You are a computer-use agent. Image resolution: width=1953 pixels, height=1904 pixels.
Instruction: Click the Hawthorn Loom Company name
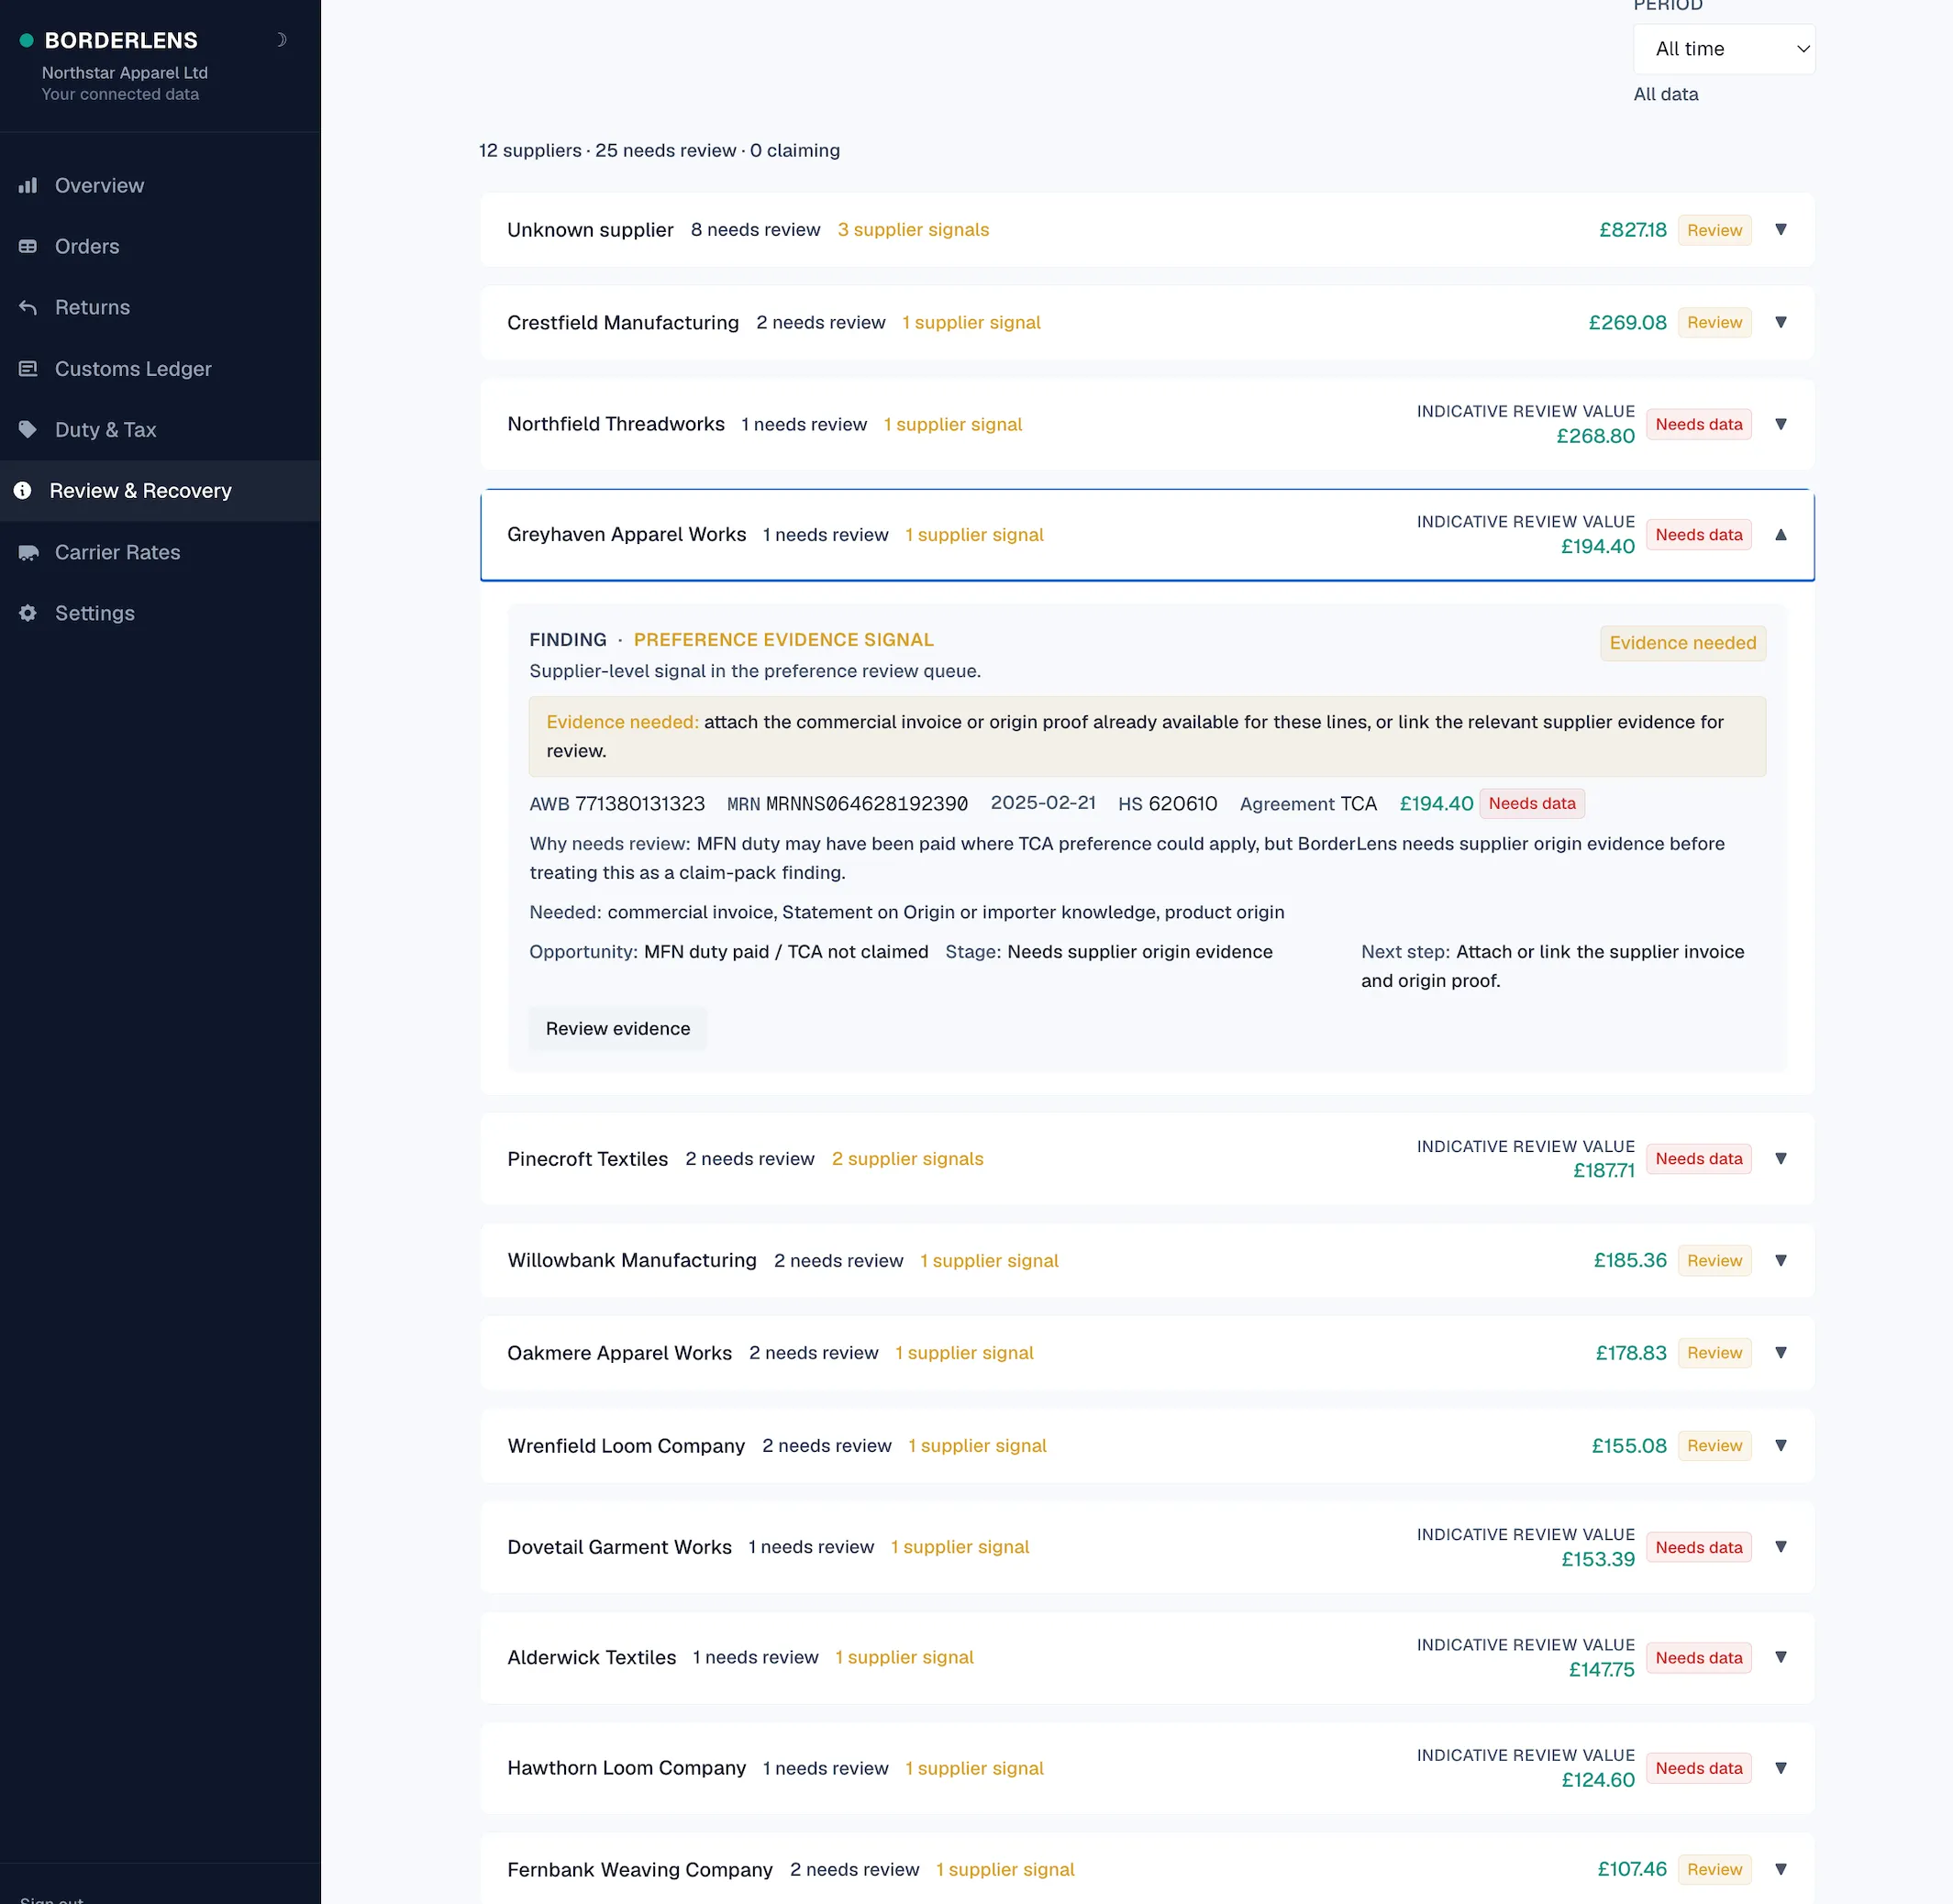click(626, 1768)
